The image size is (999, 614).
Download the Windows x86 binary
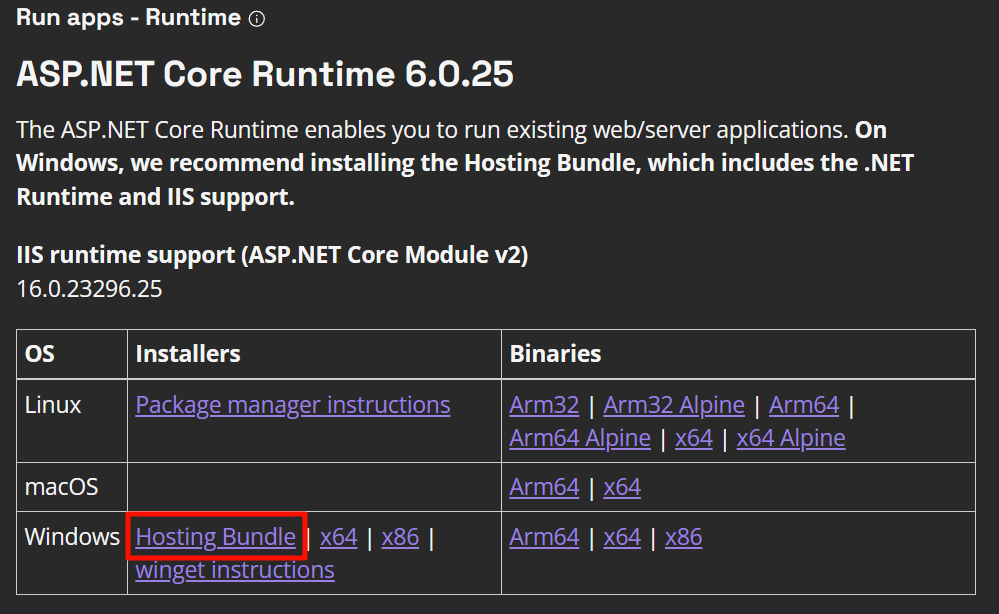click(684, 537)
